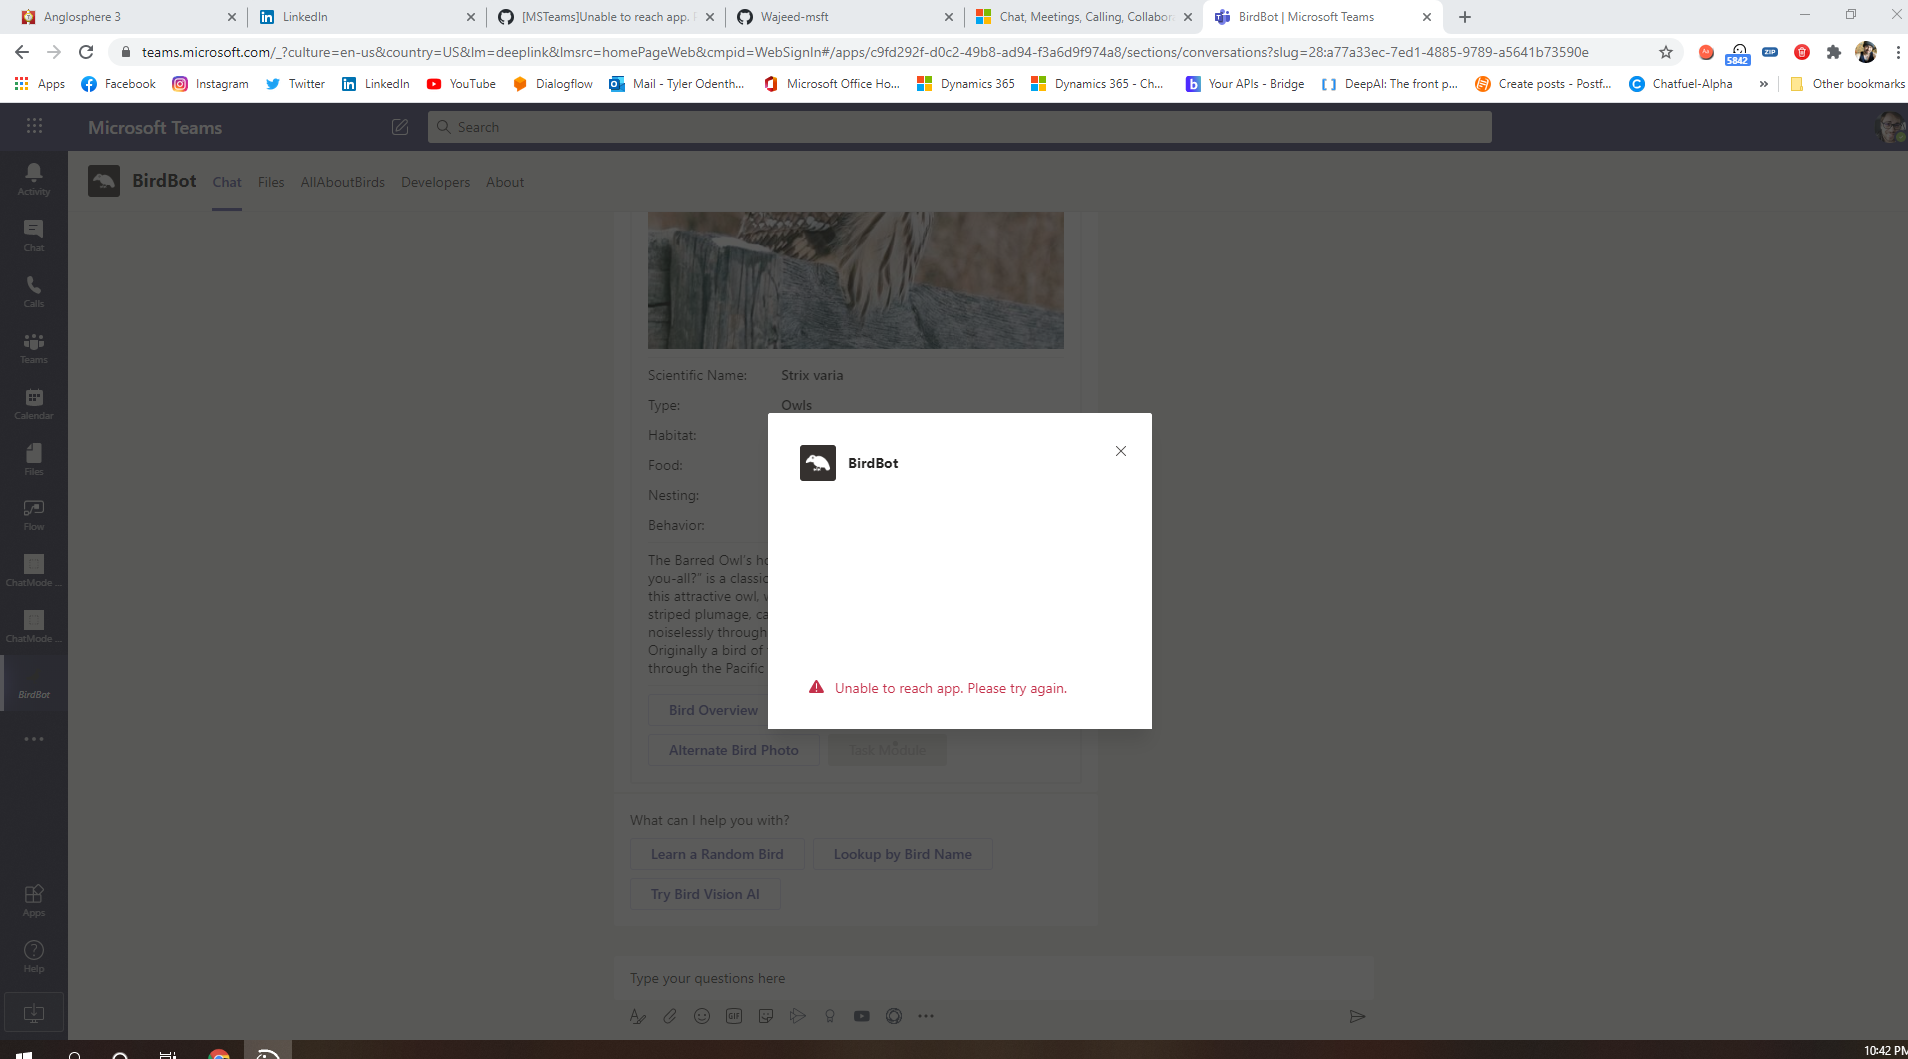Click the Alternate Bird Photo button
The width and height of the screenshot is (1908, 1059).
pyautogui.click(x=733, y=750)
